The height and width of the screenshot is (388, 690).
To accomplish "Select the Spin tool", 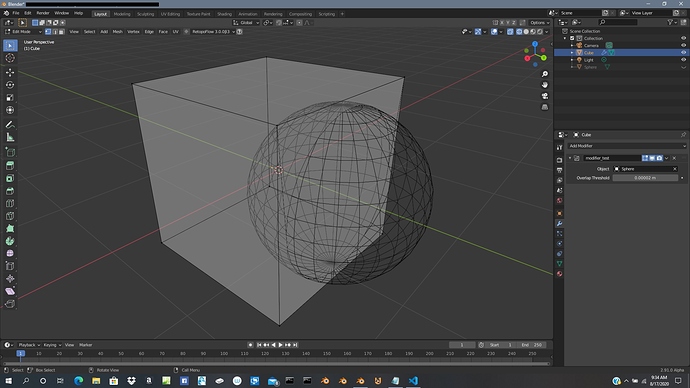I will (x=10, y=241).
